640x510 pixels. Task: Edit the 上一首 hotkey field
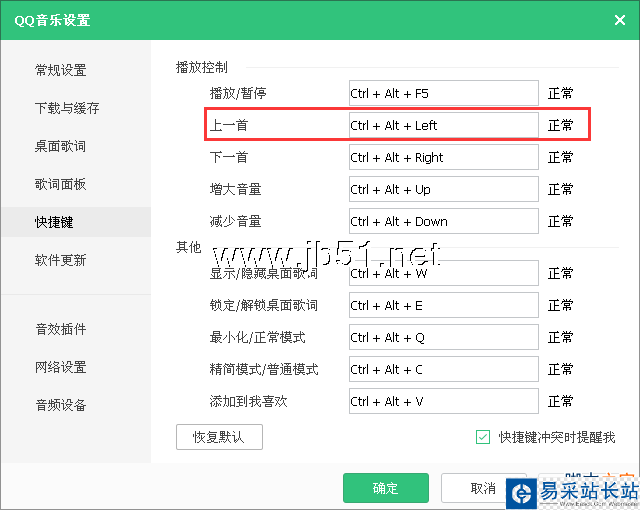click(444, 125)
